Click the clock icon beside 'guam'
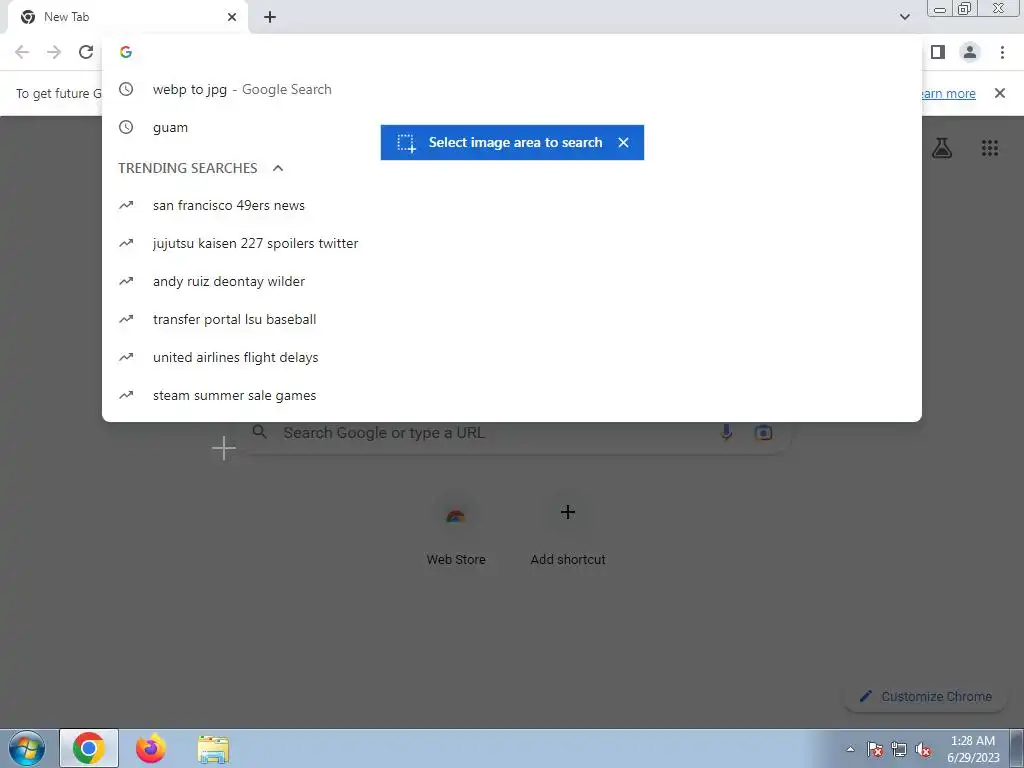 pyautogui.click(x=126, y=127)
